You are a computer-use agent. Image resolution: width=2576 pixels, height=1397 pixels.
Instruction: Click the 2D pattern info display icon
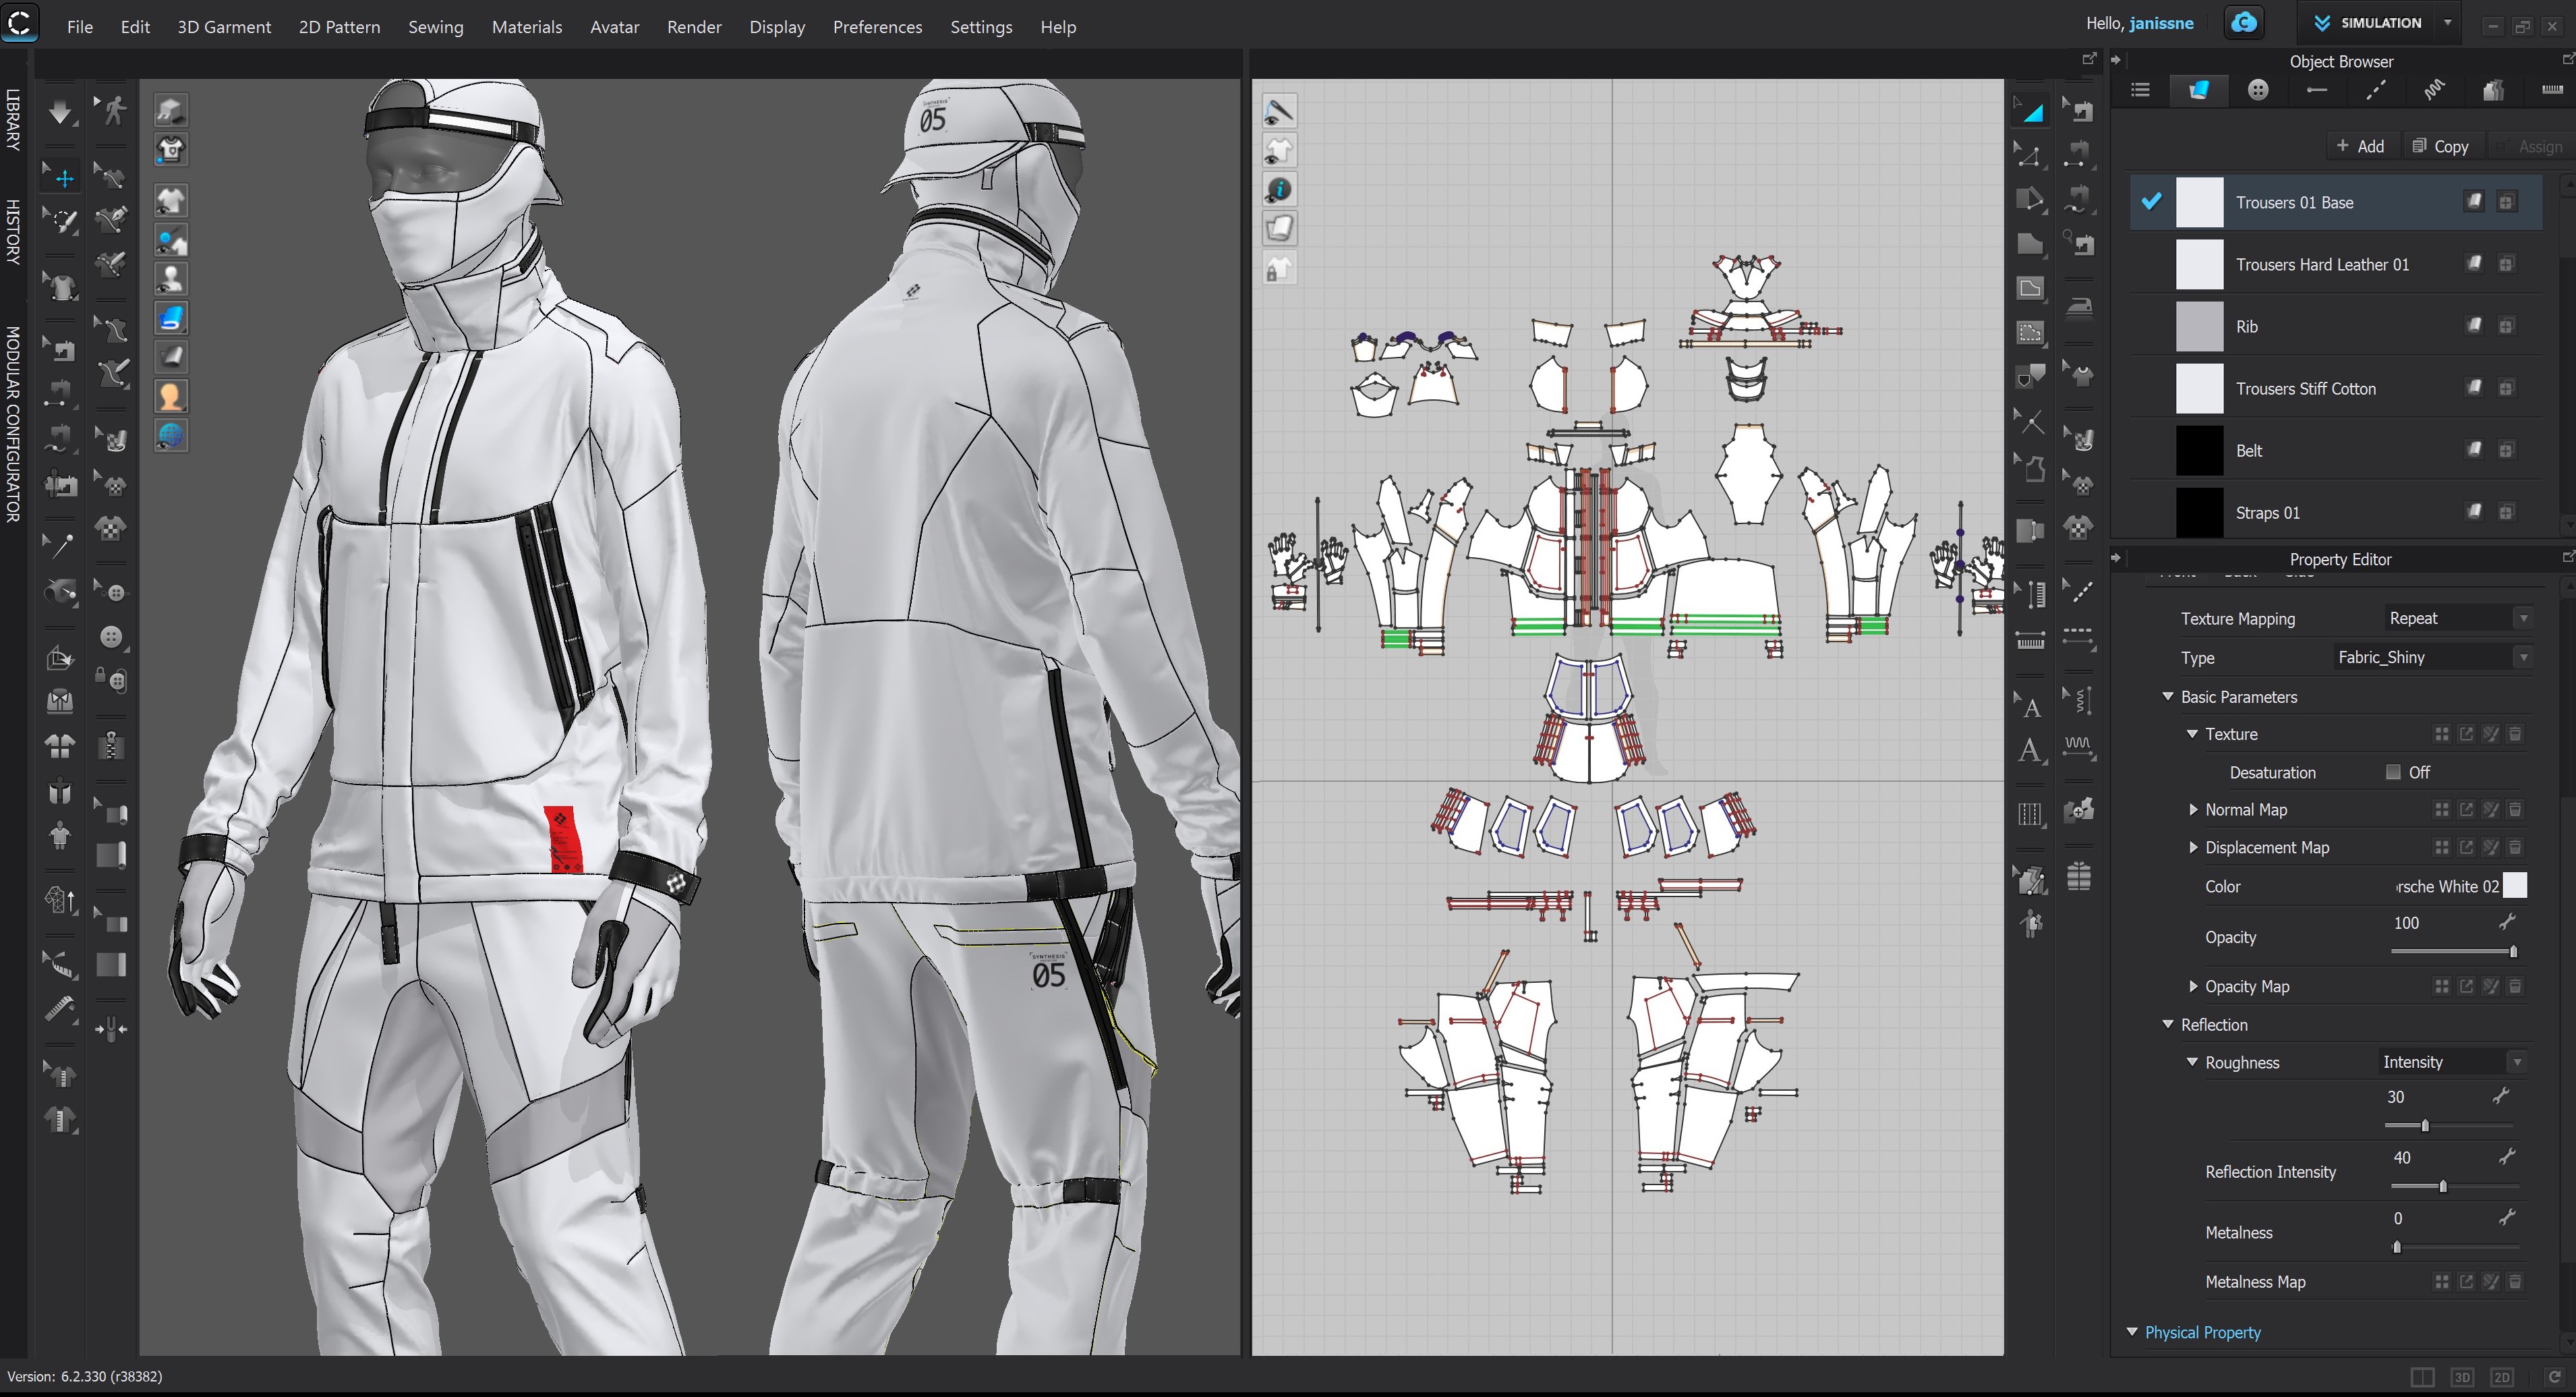tap(1279, 189)
